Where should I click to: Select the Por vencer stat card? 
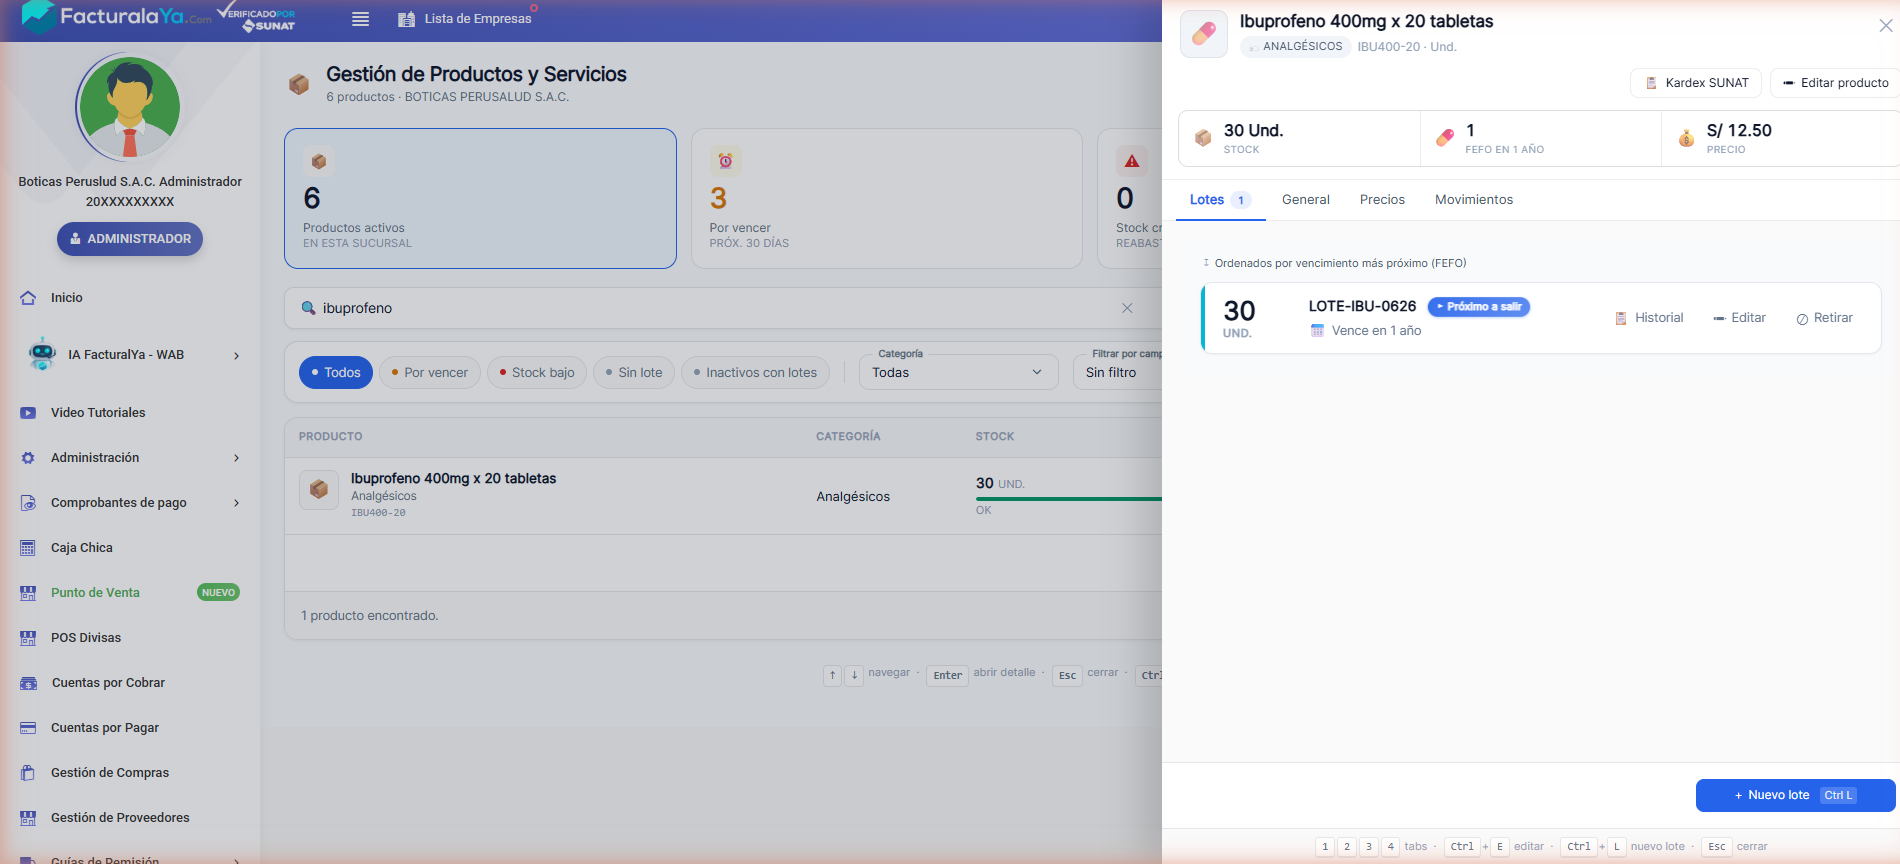point(886,198)
